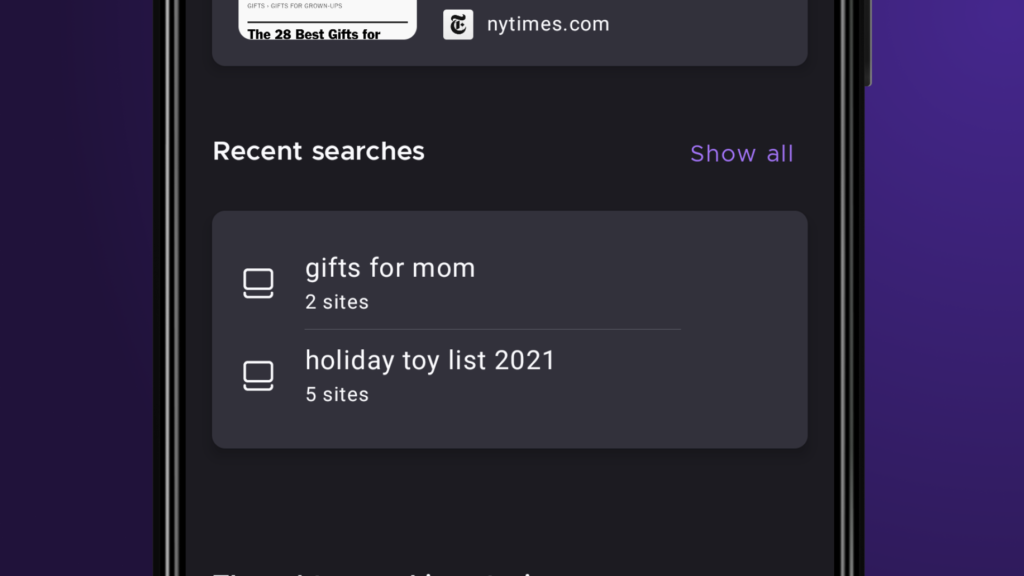The width and height of the screenshot is (1024, 576).
Task: Select the gifts for mom search
Action: pyautogui.click(x=390, y=268)
